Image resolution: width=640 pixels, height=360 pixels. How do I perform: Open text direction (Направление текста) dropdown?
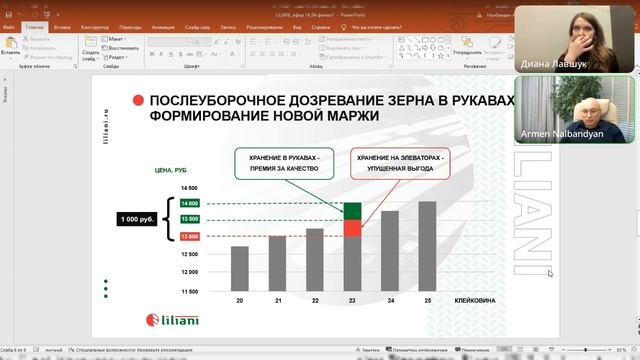point(347,39)
